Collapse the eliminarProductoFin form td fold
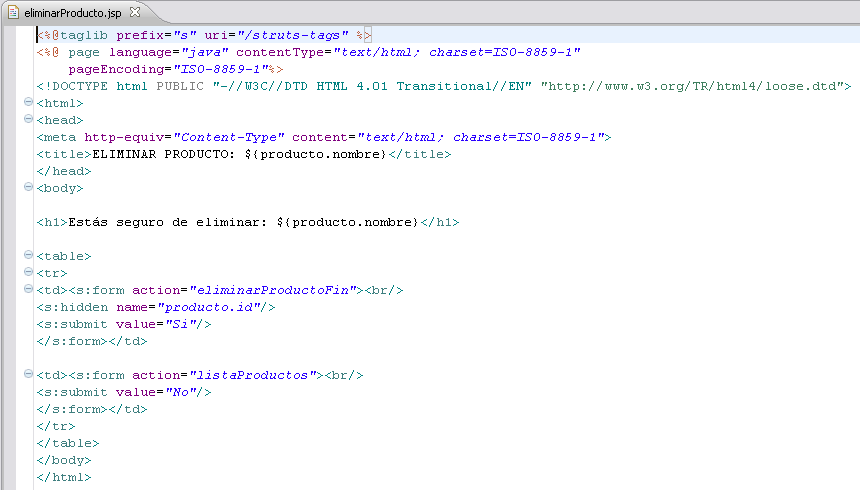 click(x=29, y=289)
